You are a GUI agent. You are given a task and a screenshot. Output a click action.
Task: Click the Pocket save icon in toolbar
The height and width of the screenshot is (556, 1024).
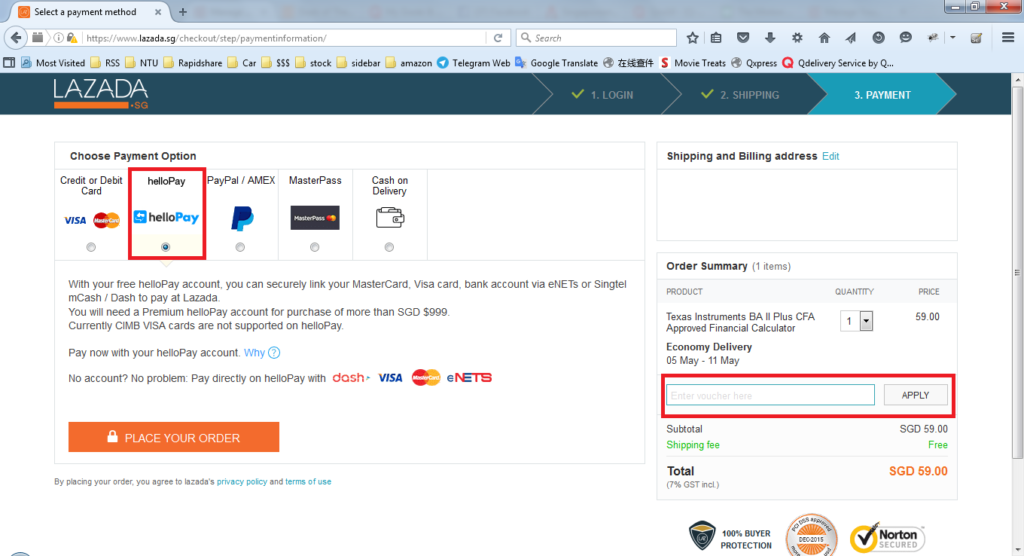point(743,38)
